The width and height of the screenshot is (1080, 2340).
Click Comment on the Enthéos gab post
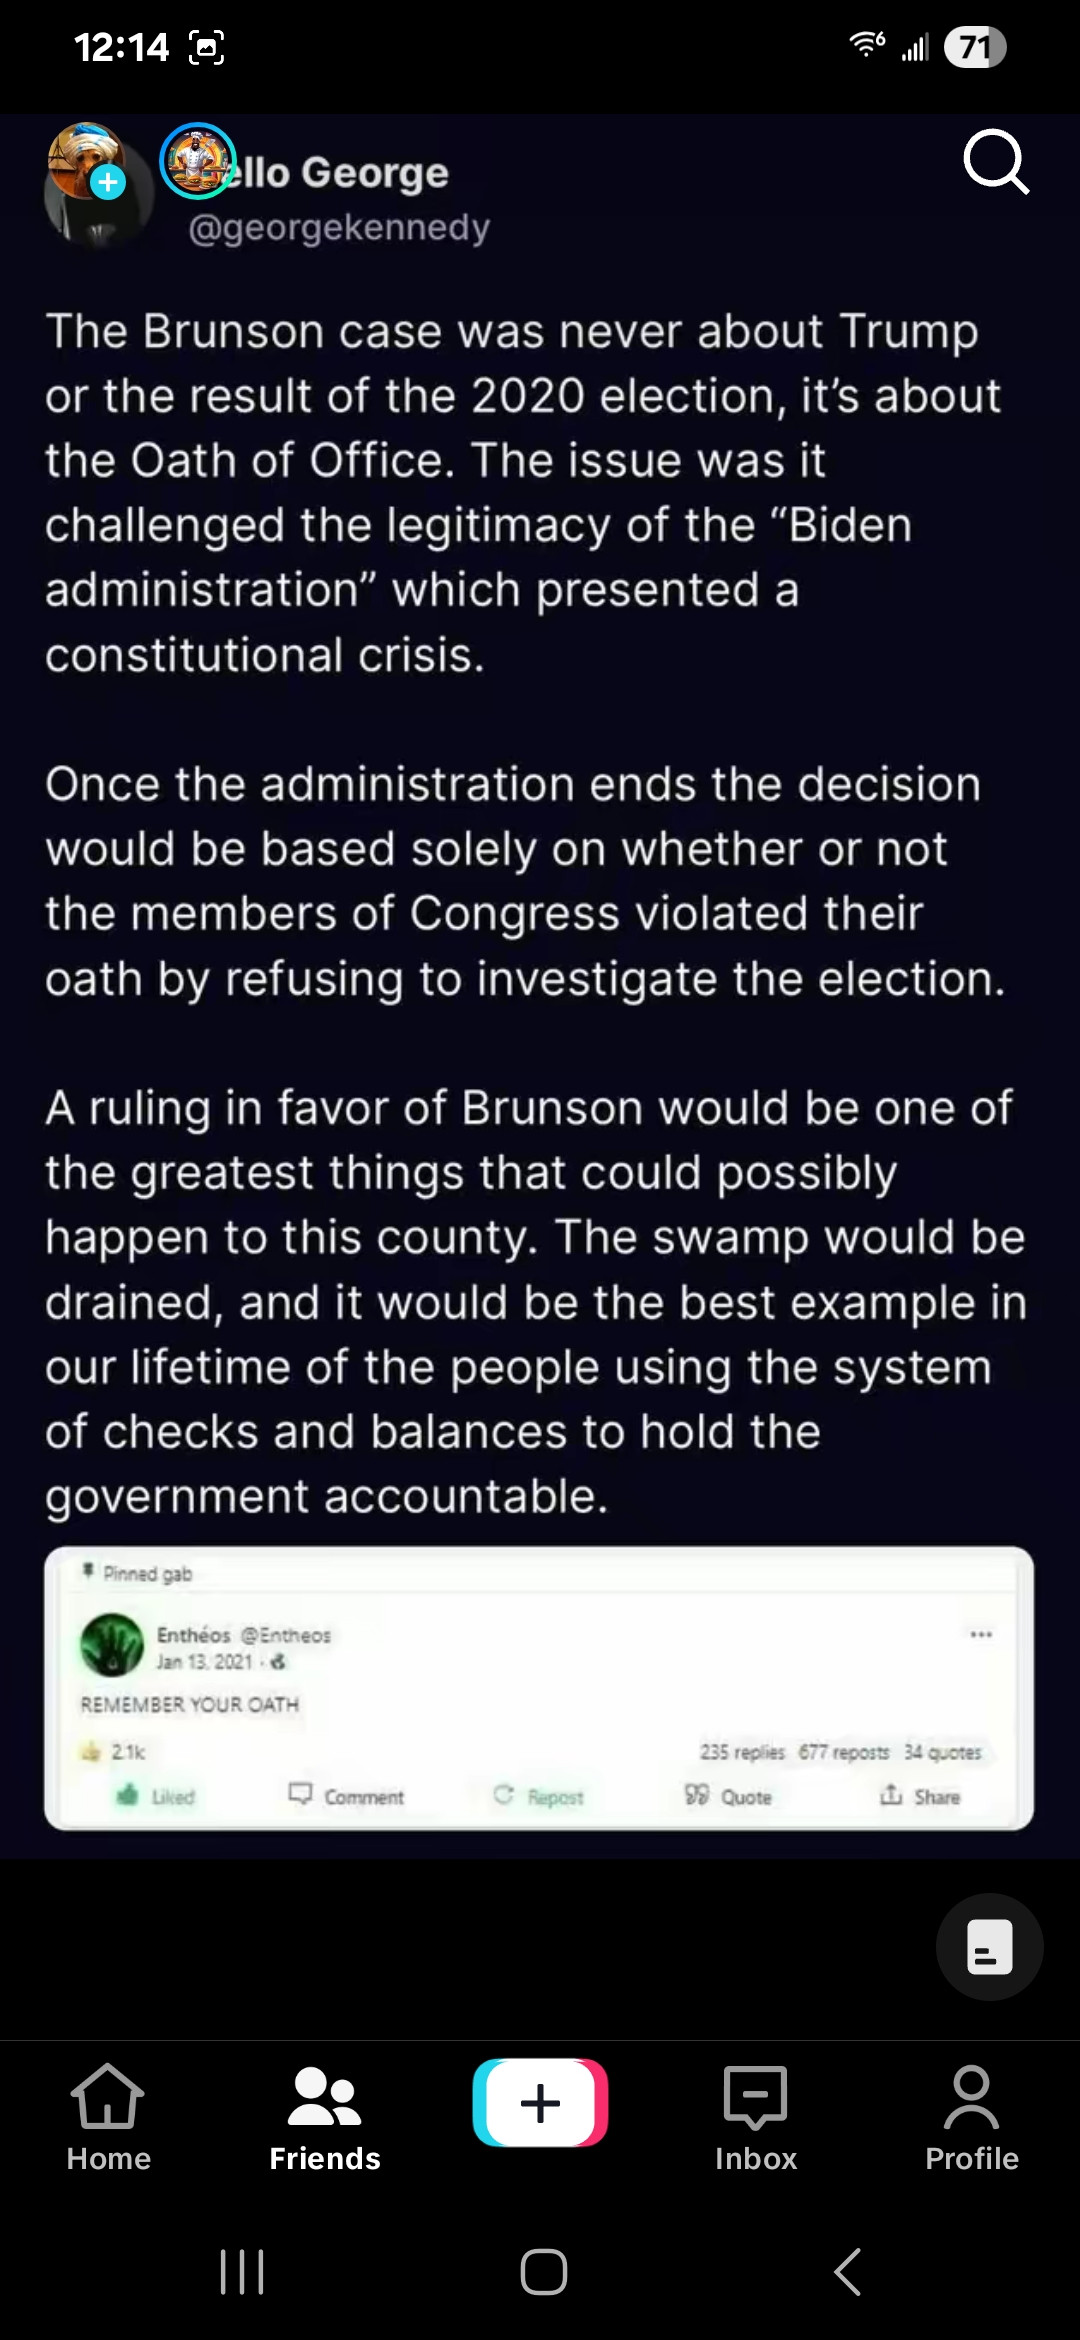(x=346, y=1796)
